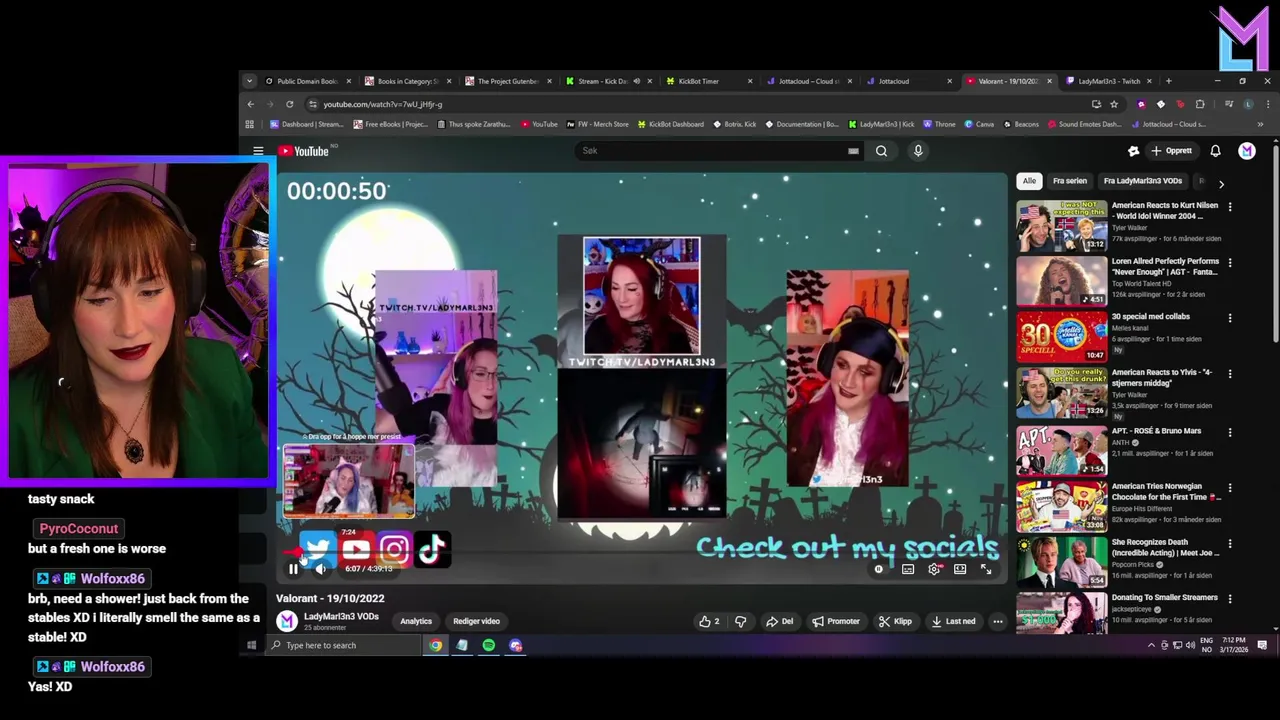Open the Chrome extensions puzzle icon
Screen dimensions: 1280x720
pyautogui.click(x=1200, y=104)
